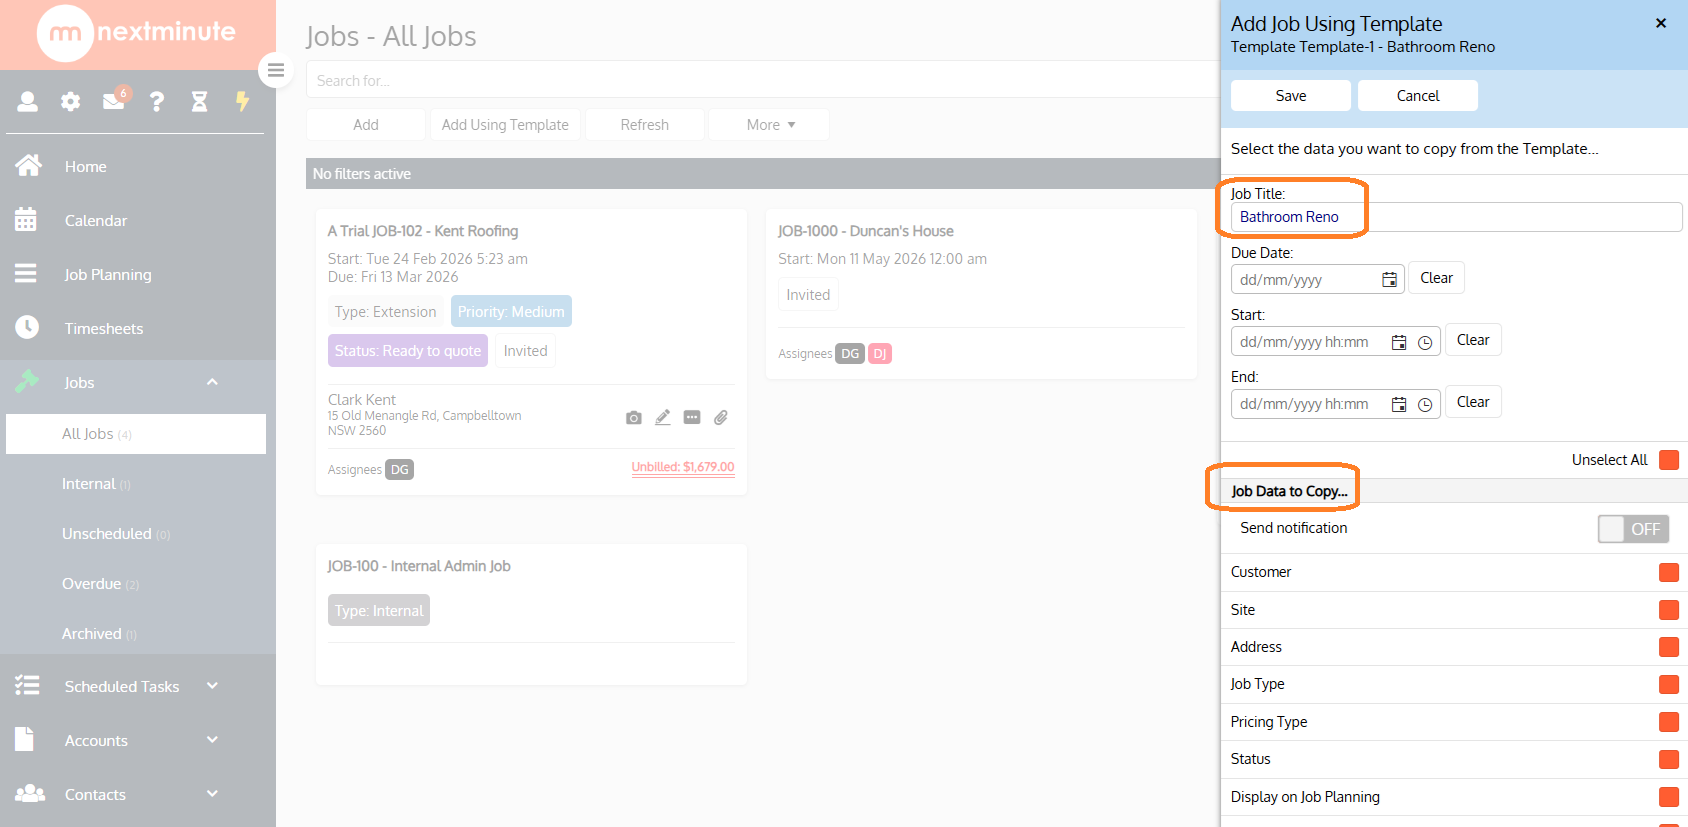This screenshot has width=1688, height=827.
Task: Click the Save button
Action: (x=1291, y=96)
